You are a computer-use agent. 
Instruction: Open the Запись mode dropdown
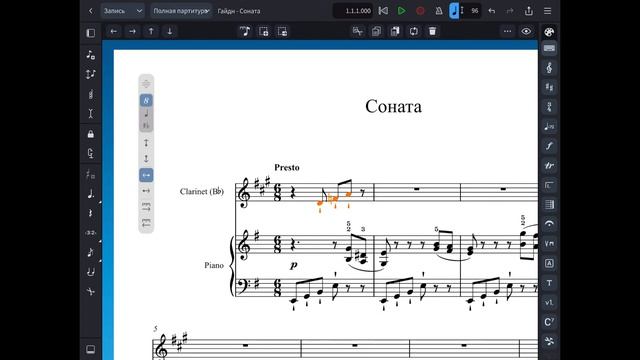(x=122, y=11)
